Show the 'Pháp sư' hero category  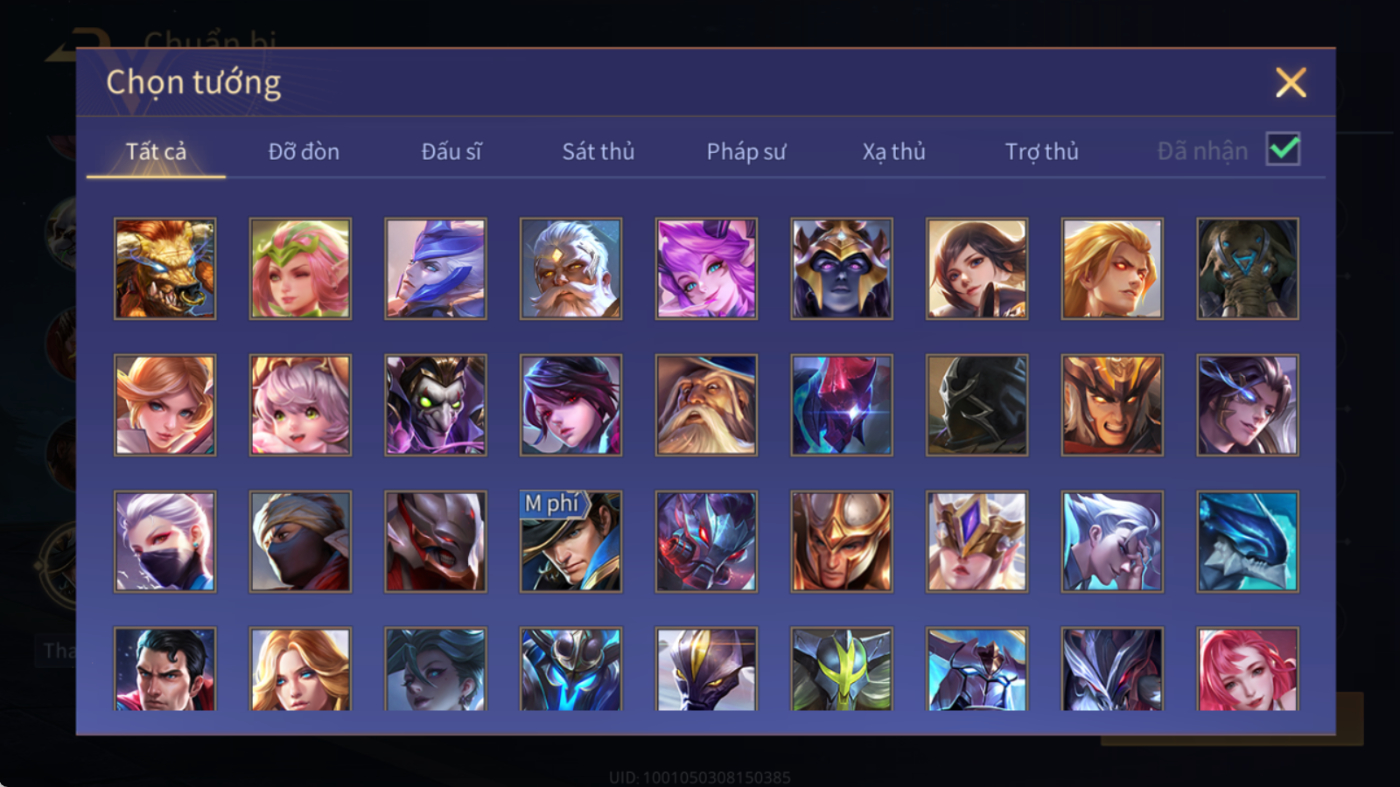pos(746,152)
